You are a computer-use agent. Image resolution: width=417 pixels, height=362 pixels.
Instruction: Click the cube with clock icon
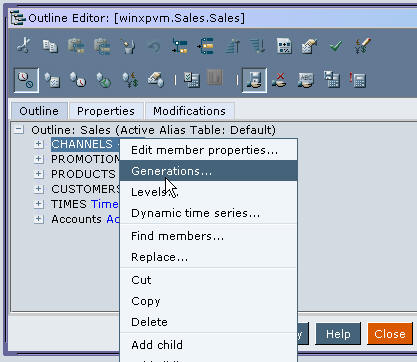pyautogui.click(x=78, y=80)
